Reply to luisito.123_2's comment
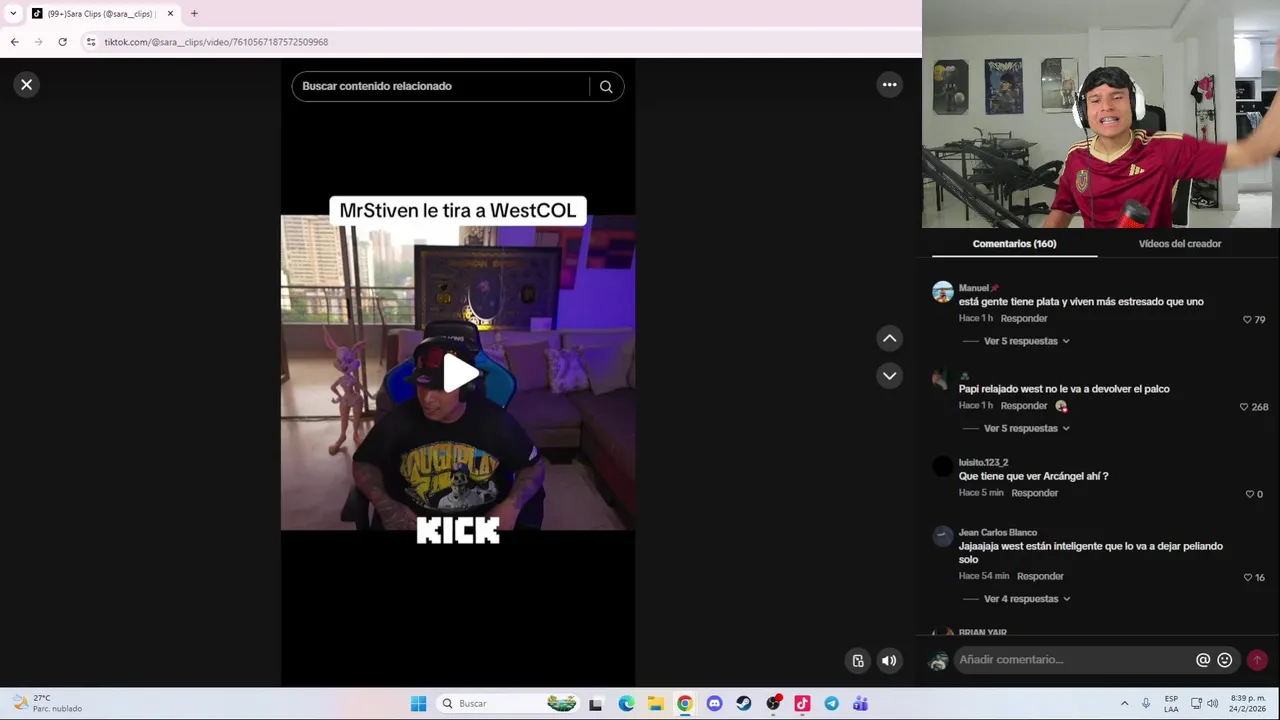 coord(1034,493)
